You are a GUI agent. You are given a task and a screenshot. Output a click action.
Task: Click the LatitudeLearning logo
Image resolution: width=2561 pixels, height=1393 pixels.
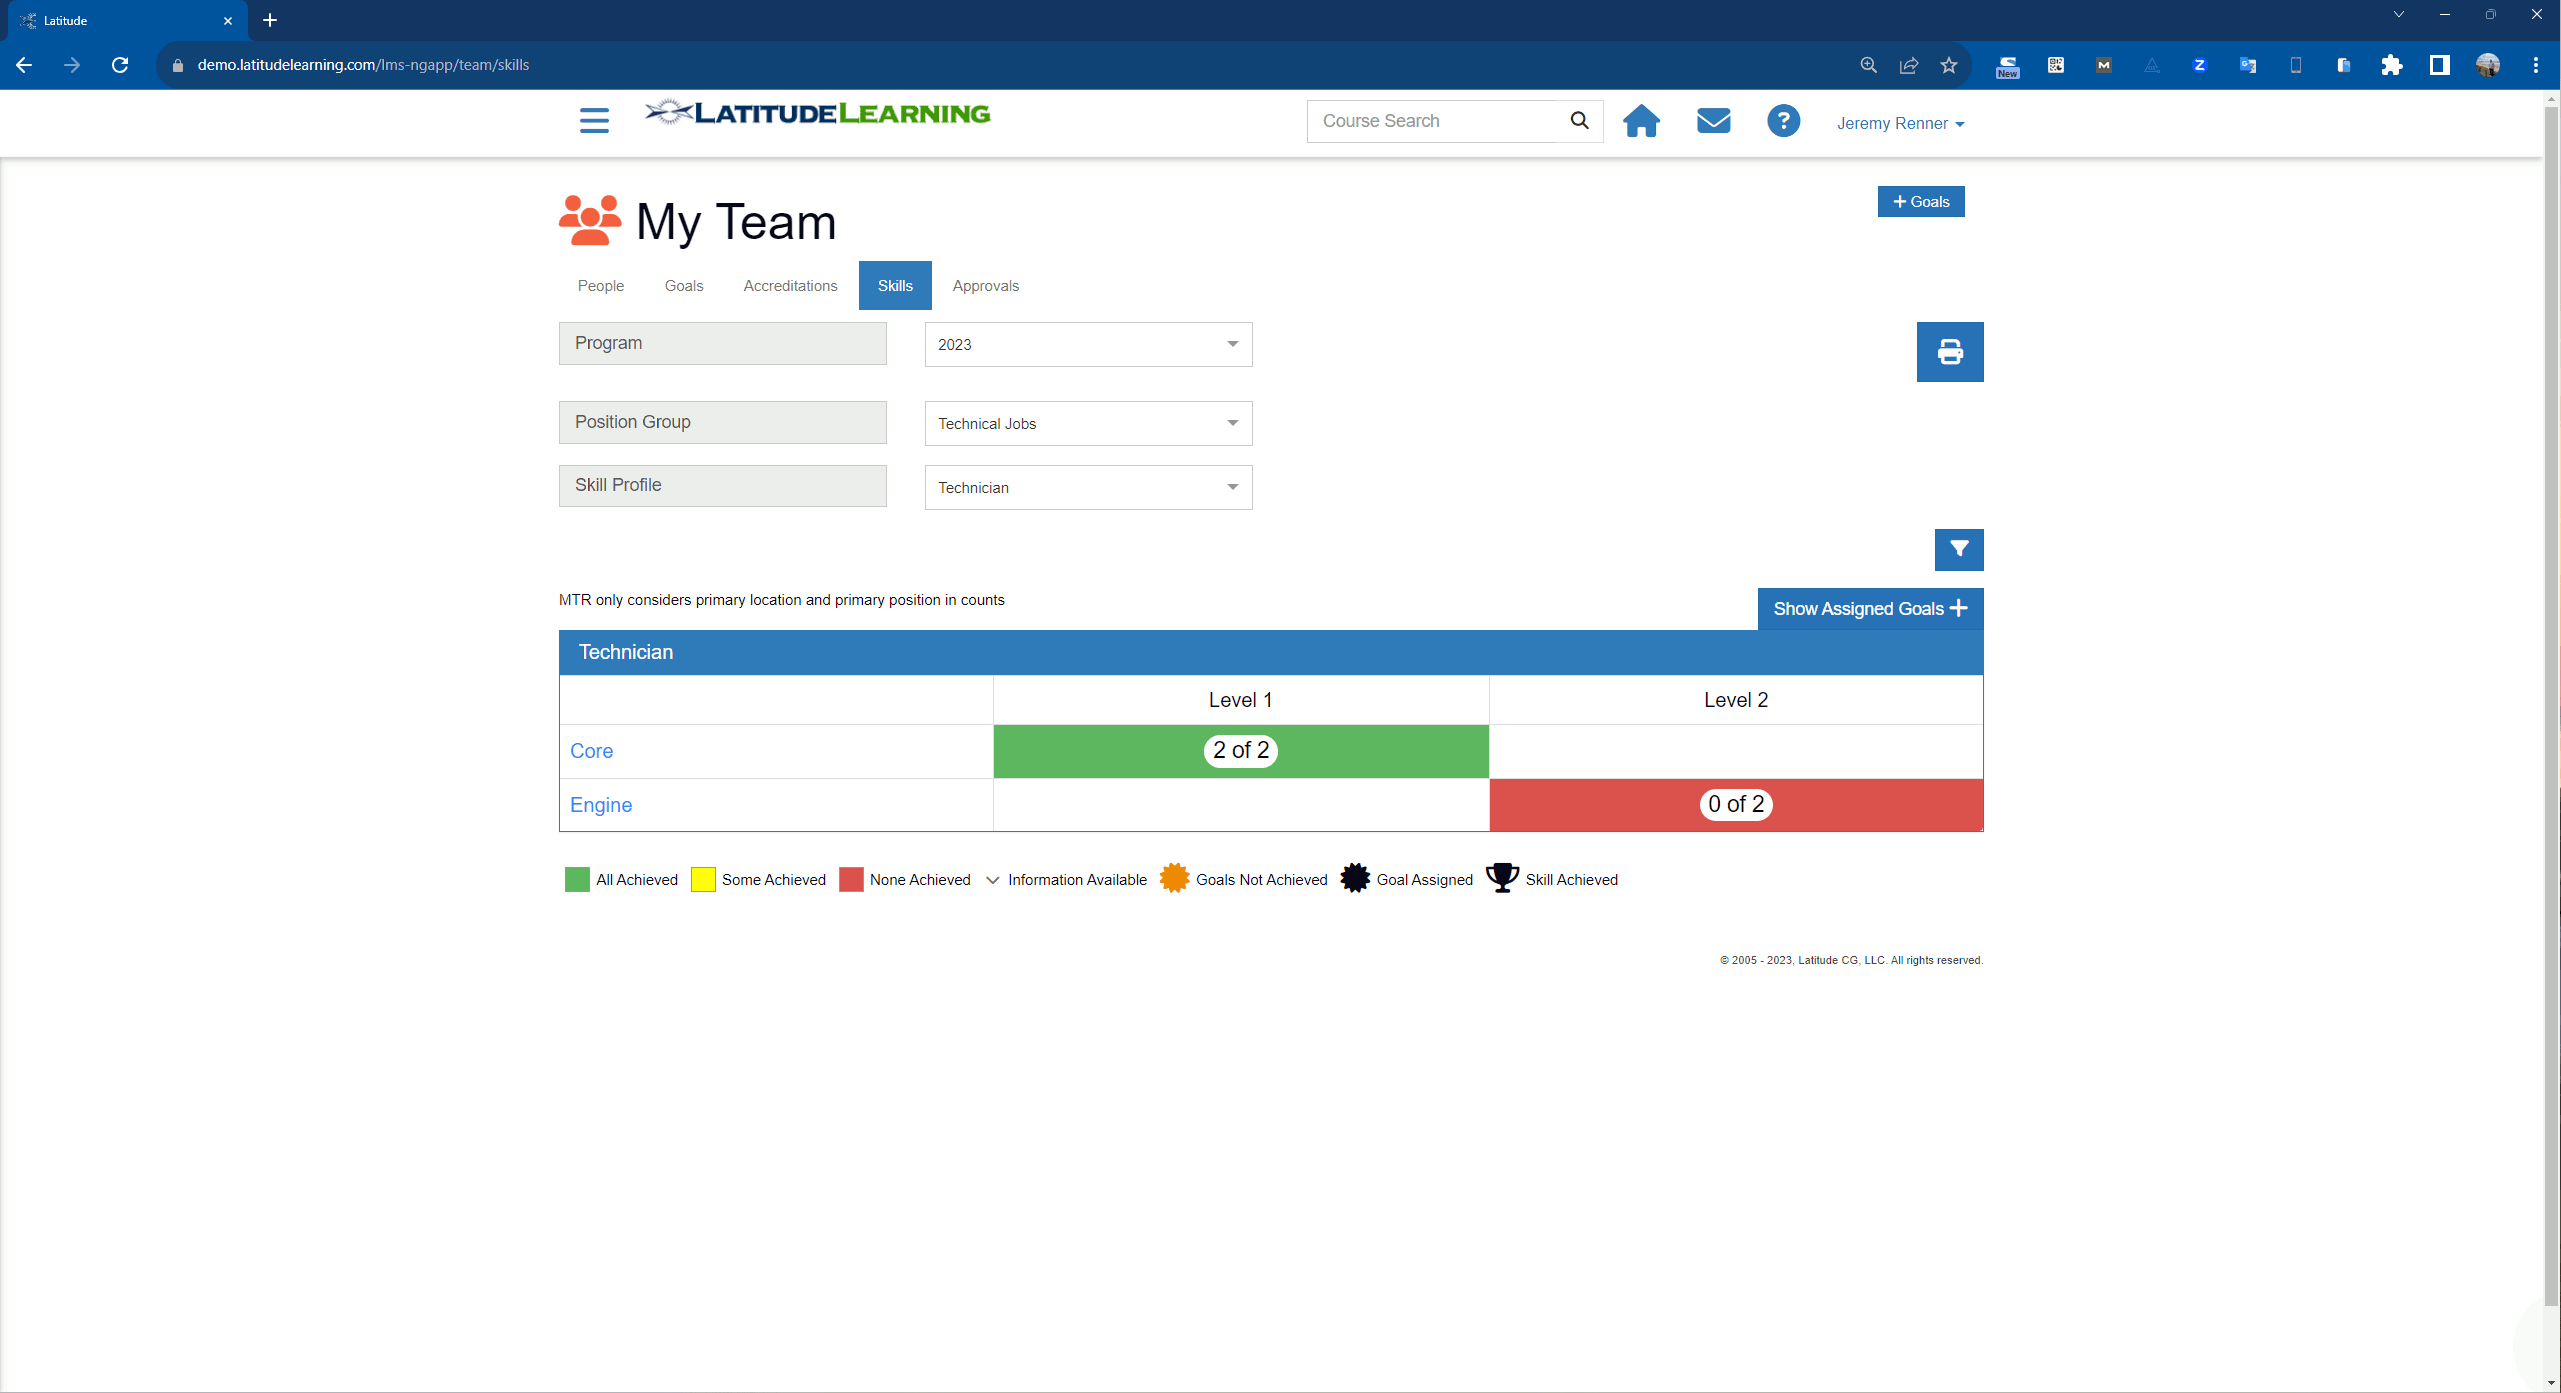click(x=817, y=113)
